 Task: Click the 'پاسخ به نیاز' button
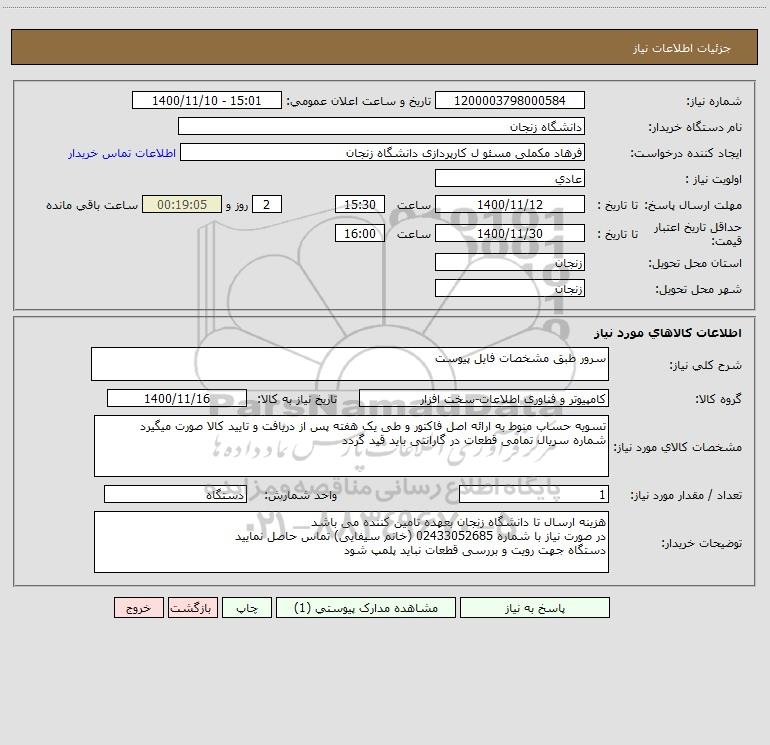point(535,607)
